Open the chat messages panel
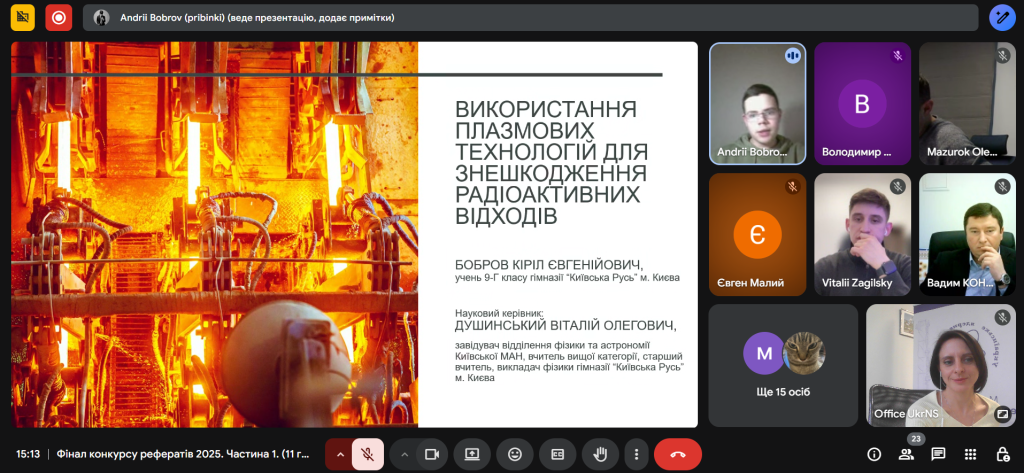Screen dimensions: 1024x473 click(938, 454)
